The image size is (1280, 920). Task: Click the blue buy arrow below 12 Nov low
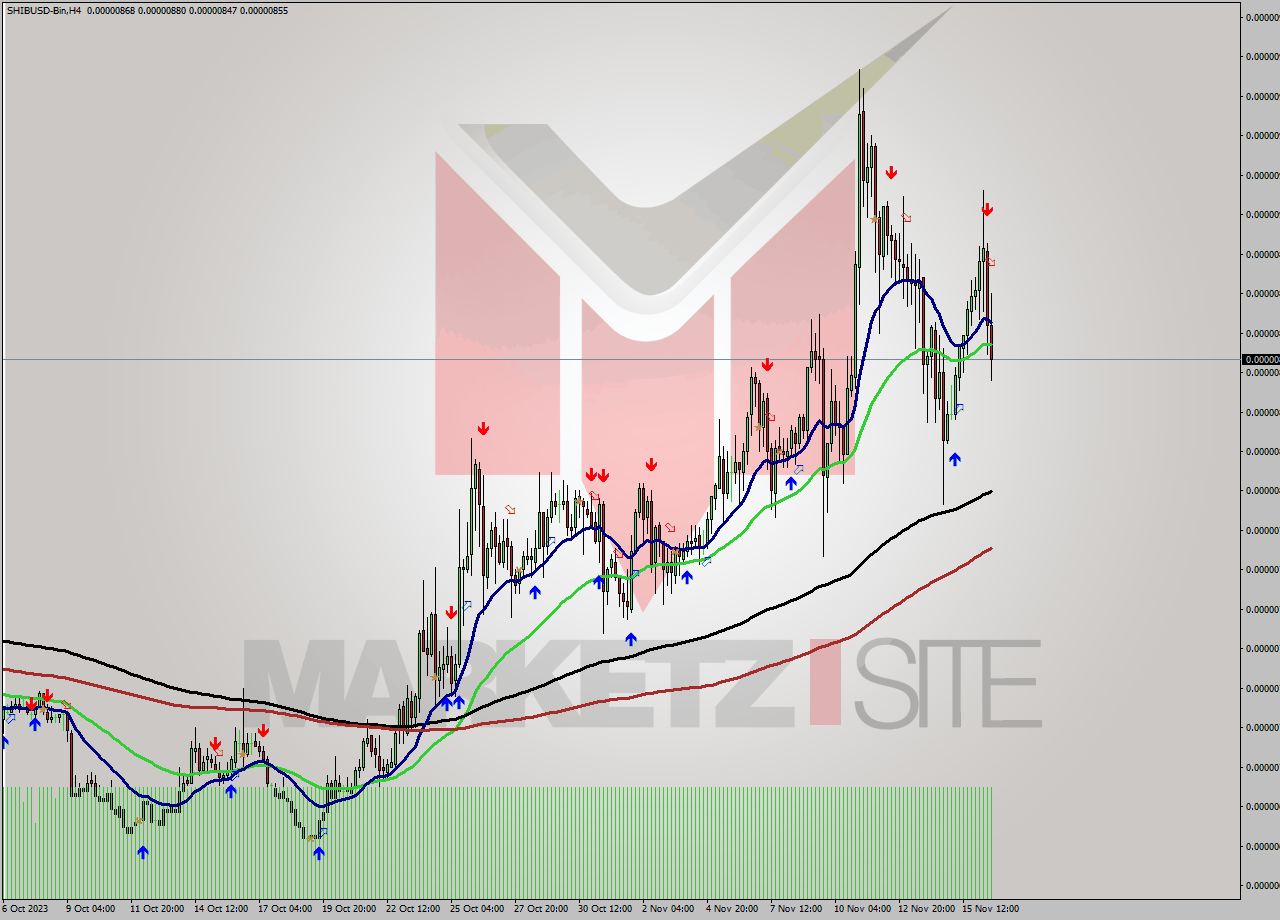point(955,459)
